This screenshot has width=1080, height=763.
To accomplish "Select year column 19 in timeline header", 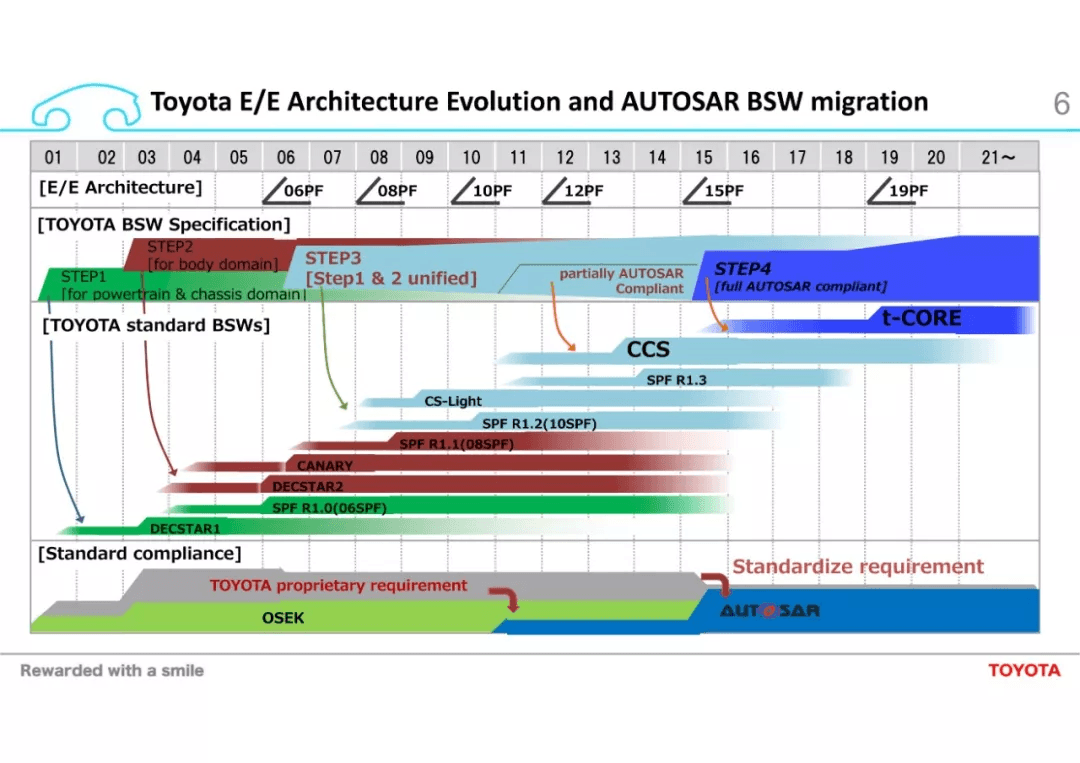I will point(889,157).
